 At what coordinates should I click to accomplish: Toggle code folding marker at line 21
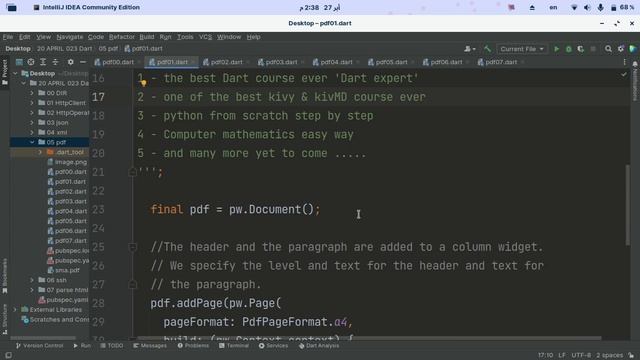pyautogui.click(x=132, y=172)
